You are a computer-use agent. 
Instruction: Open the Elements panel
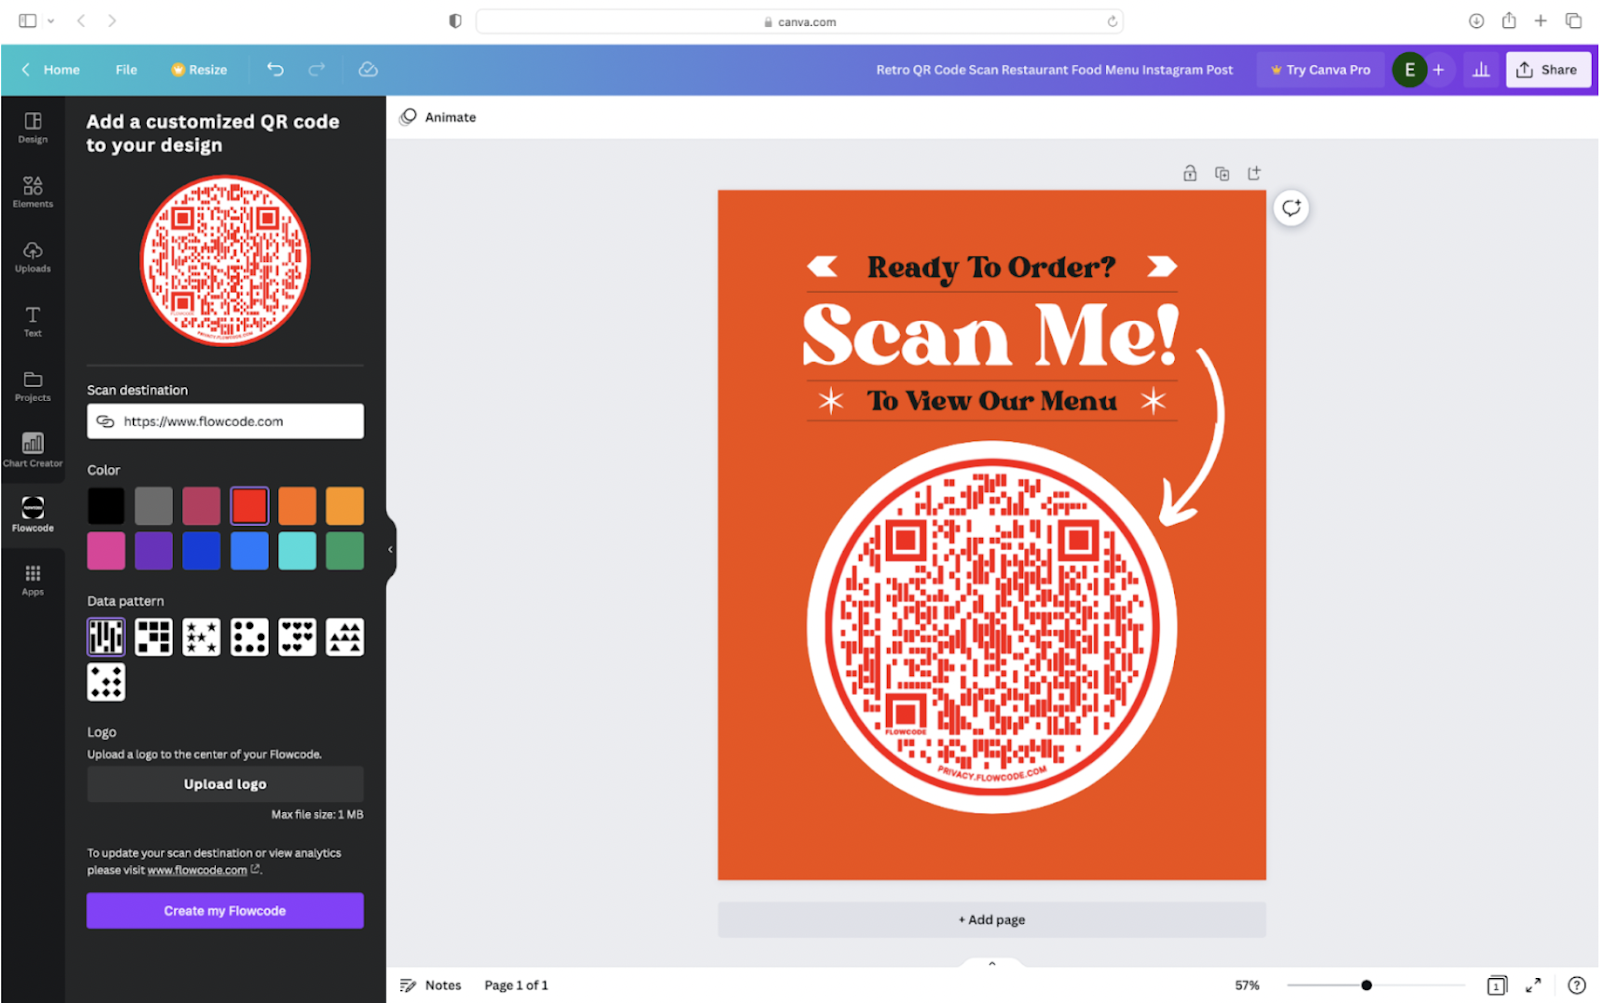33,190
